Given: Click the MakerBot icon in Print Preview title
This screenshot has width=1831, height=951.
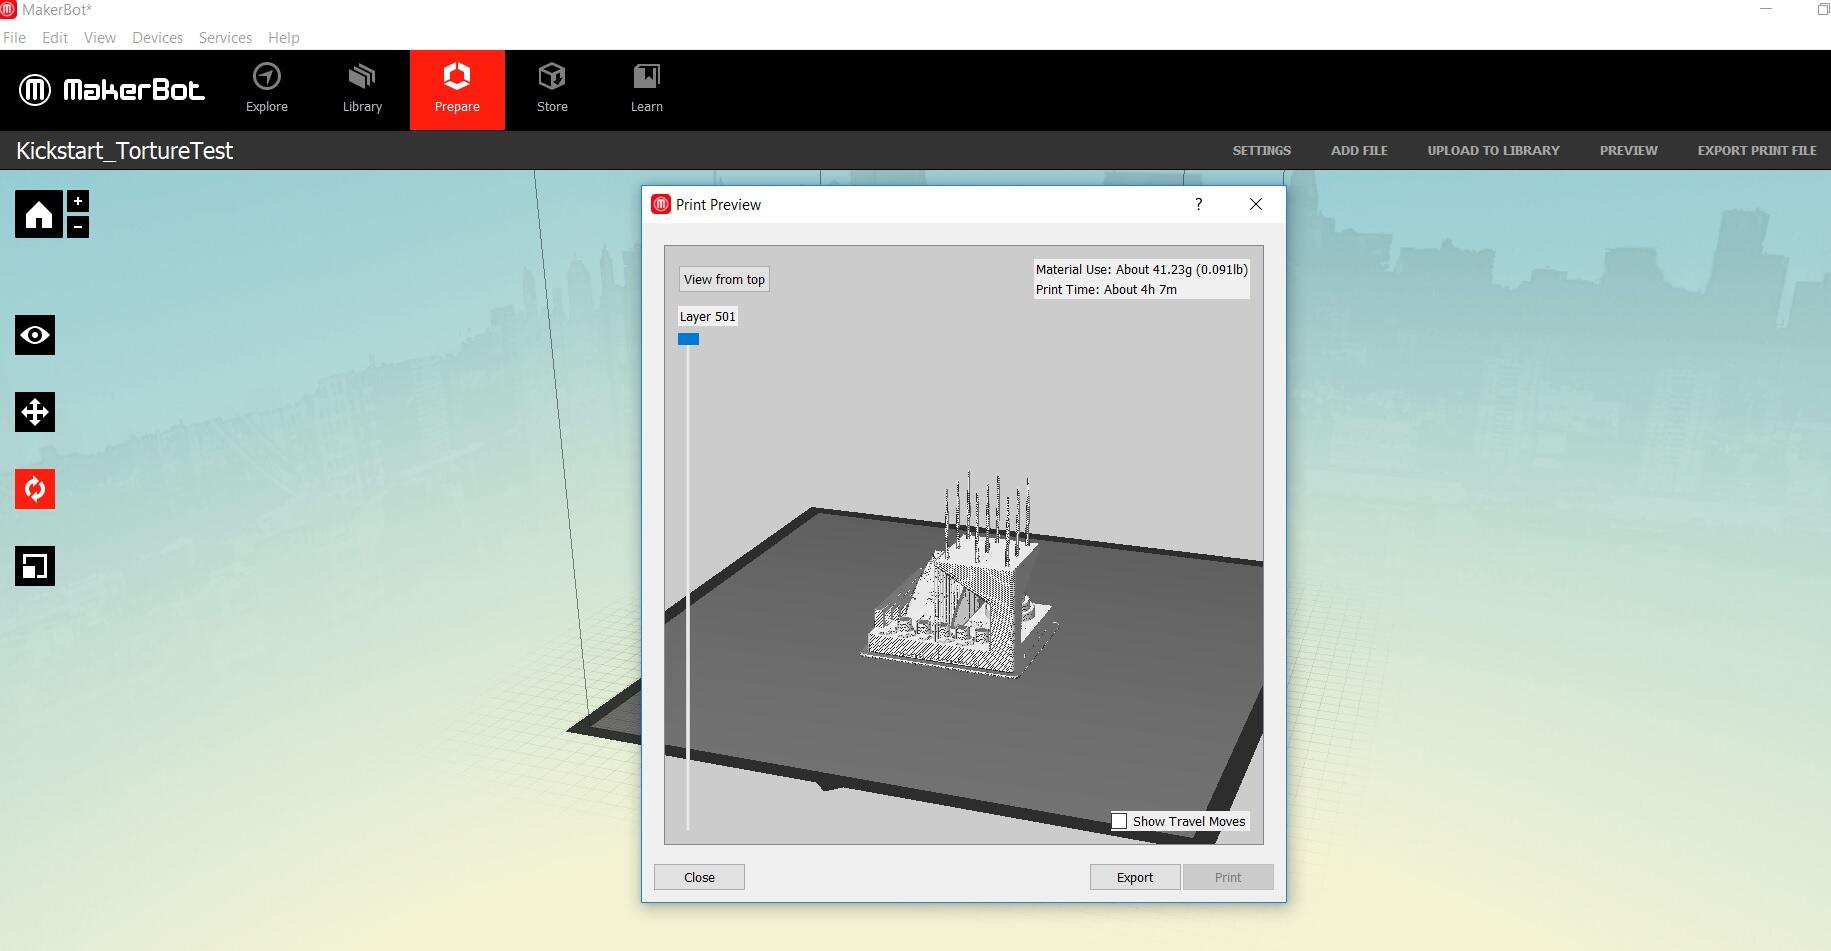Looking at the screenshot, I should 661,204.
